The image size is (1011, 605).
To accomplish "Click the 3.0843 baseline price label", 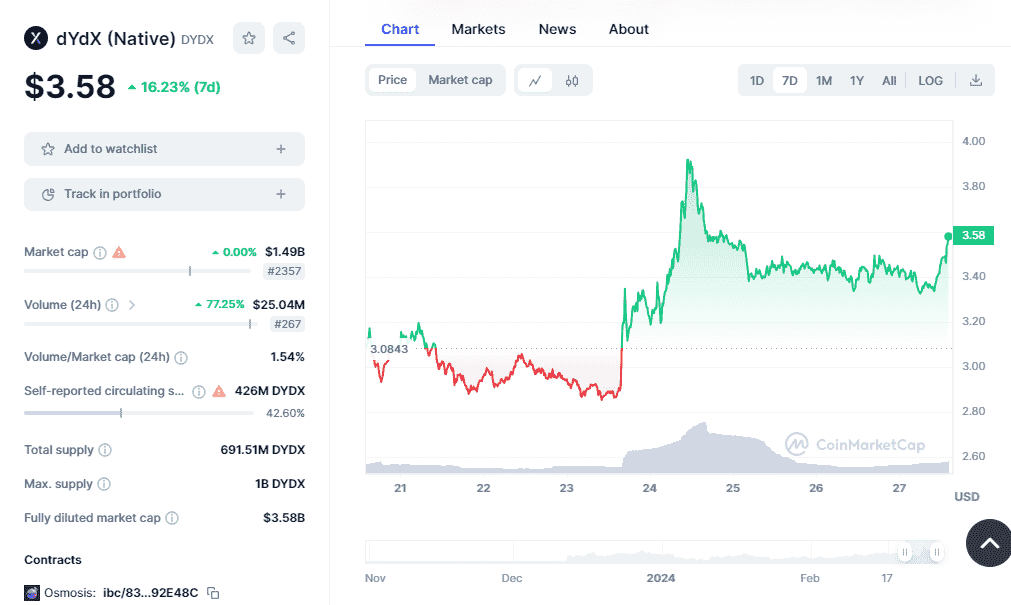I will 389,349.
